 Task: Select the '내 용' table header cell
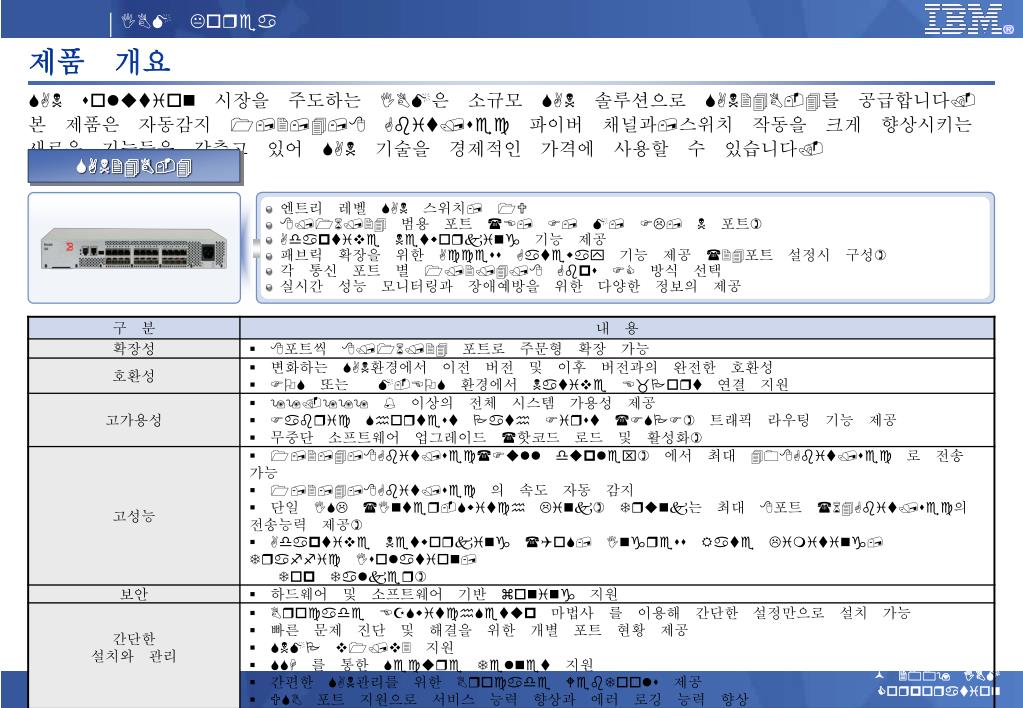pos(617,328)
